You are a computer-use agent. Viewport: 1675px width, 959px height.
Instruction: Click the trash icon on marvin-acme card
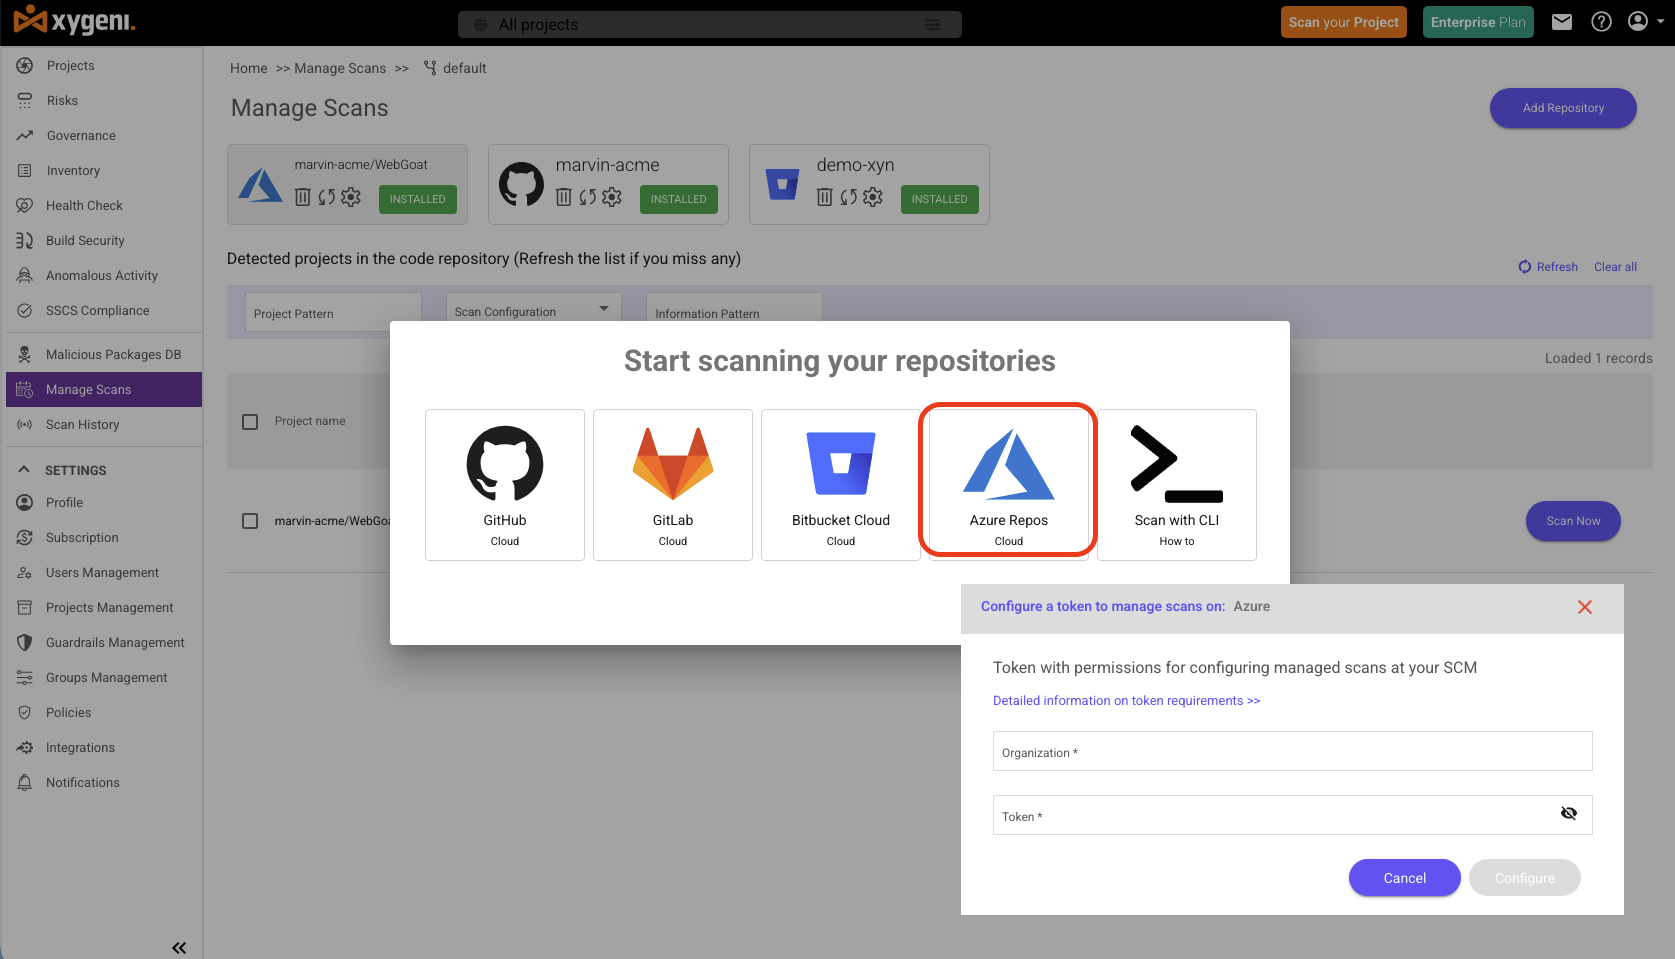tap(564, 197)
